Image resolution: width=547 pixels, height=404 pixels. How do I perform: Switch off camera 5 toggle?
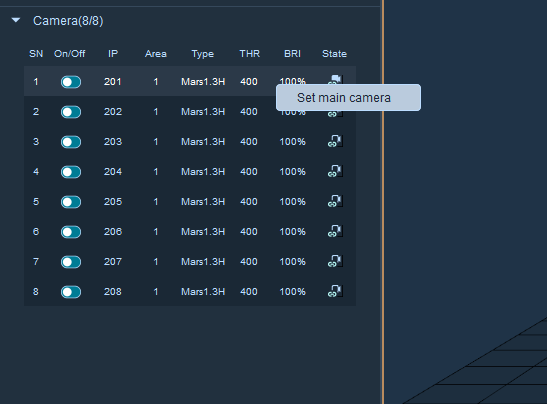71,202
